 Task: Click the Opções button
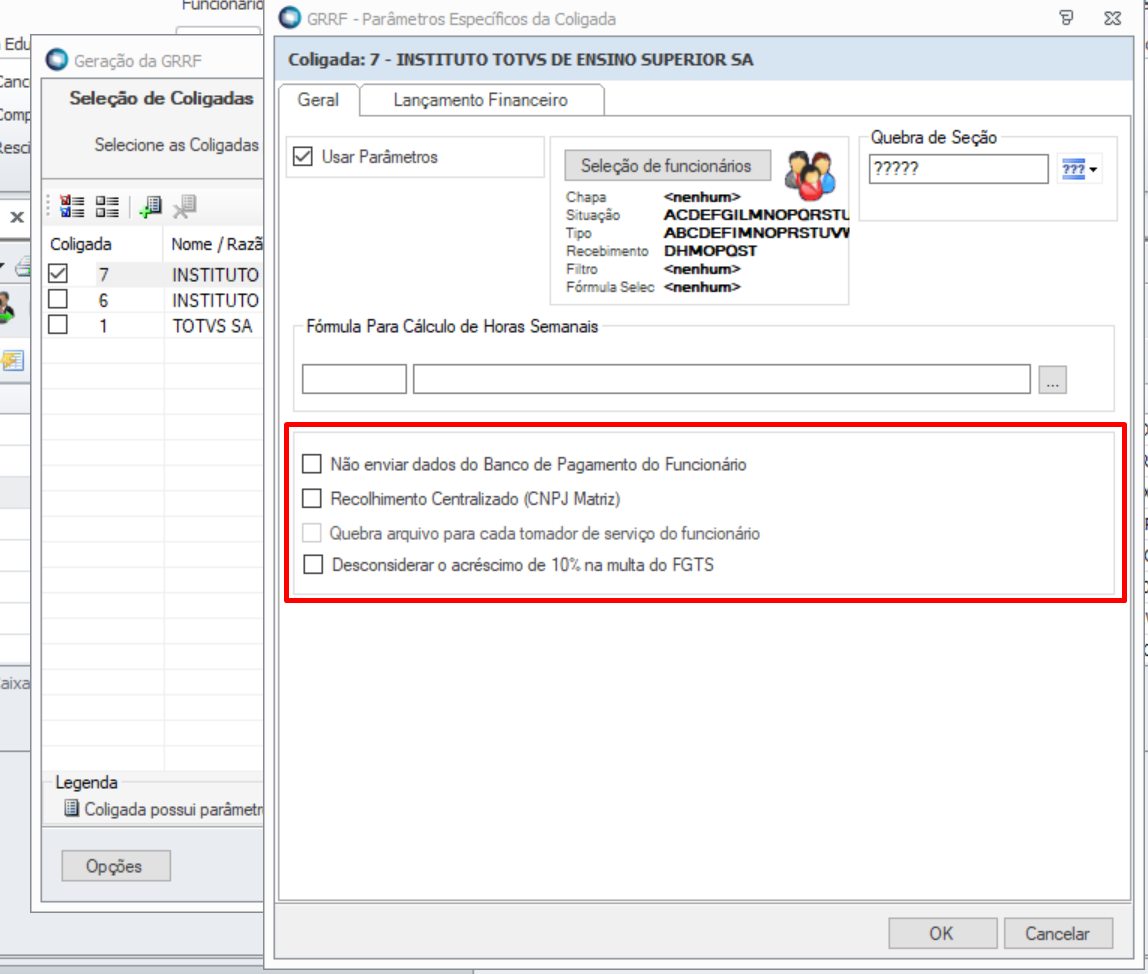point(115,866)
